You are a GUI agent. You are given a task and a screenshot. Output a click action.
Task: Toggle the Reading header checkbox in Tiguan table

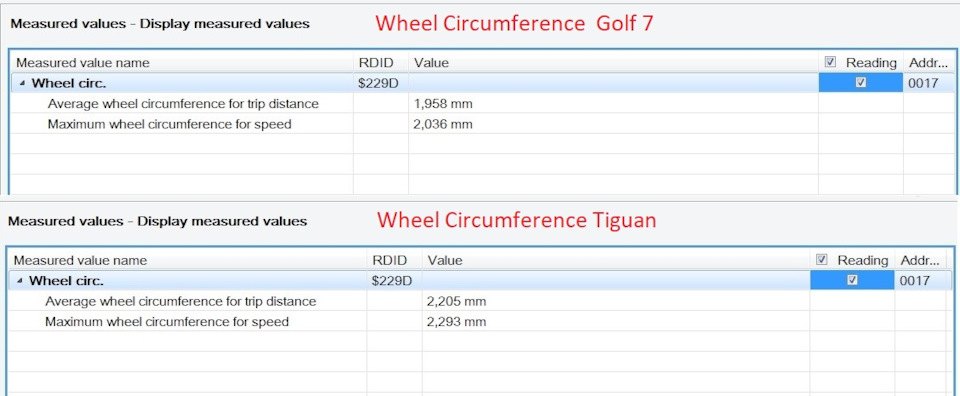click(x=822, y=260)
